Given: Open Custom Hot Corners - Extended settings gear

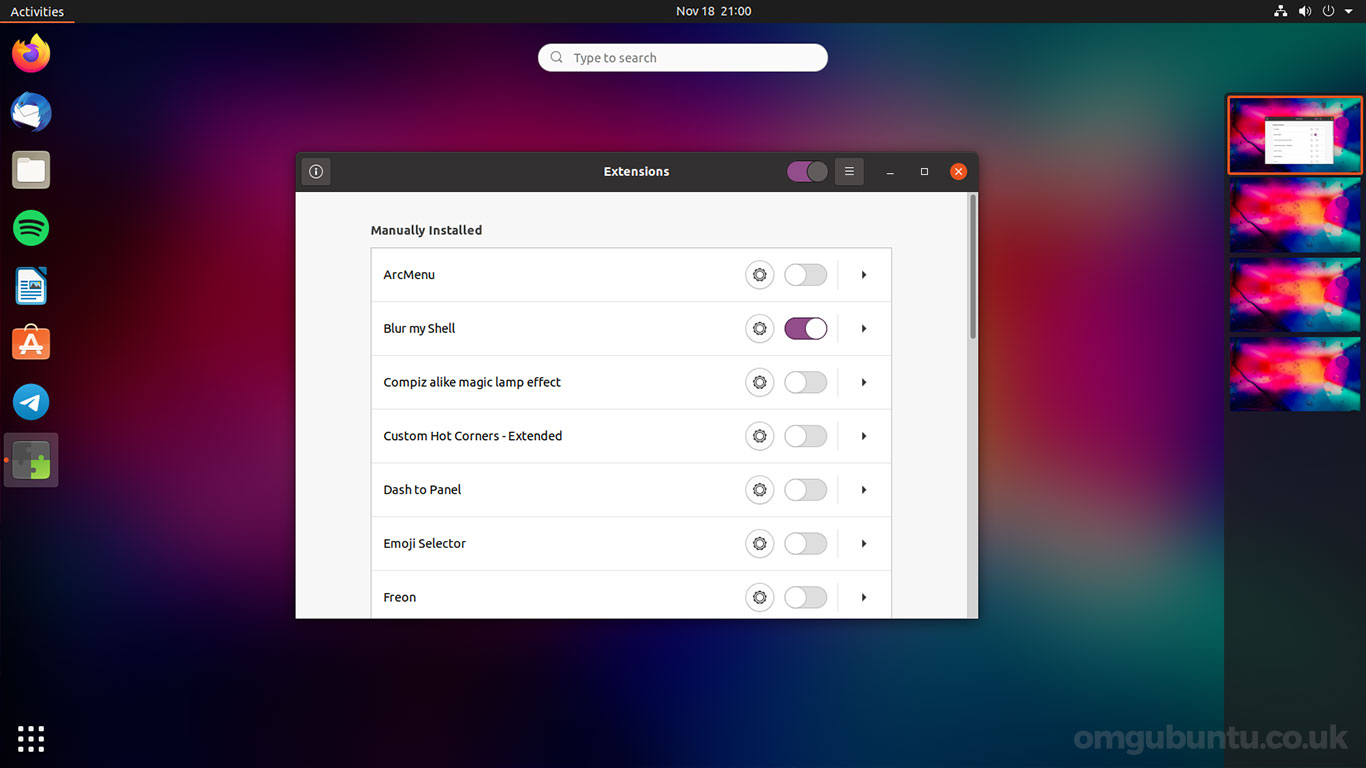Looking at the screenshot, I should coord(760,436).
